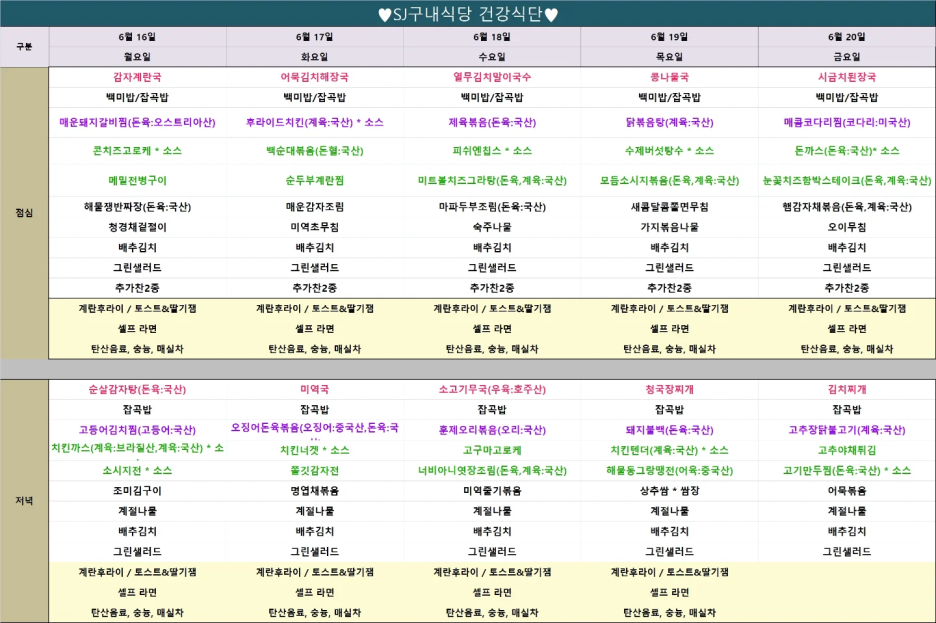Select the 피쉬앤칩스 * 소스 cell
Screen dimensions: 936x623
[492, 151]
